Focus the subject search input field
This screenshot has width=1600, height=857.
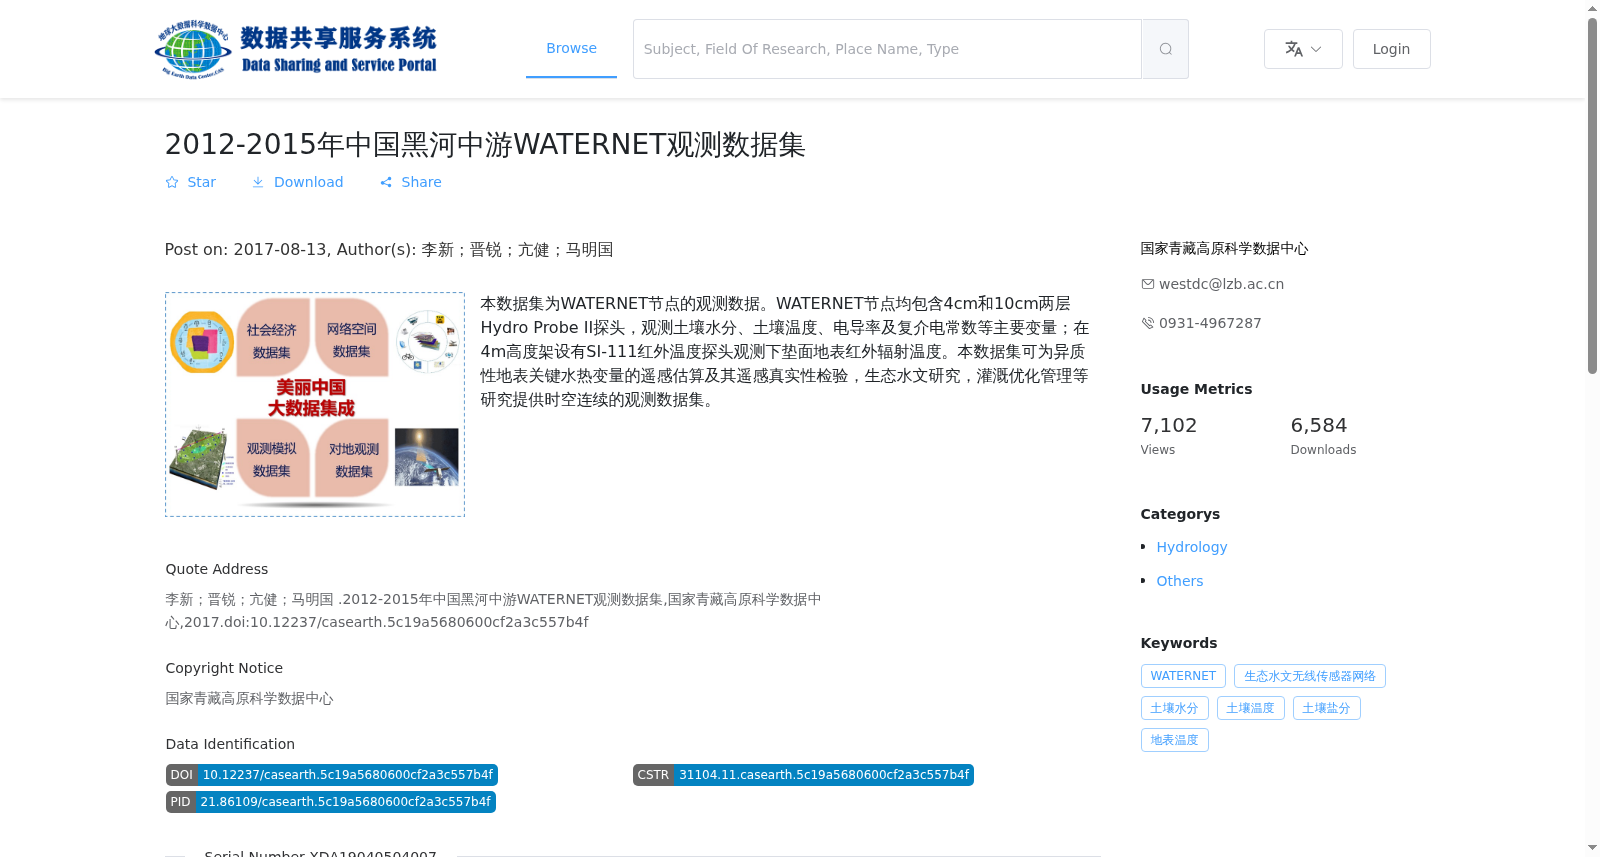tap(887, 49)
